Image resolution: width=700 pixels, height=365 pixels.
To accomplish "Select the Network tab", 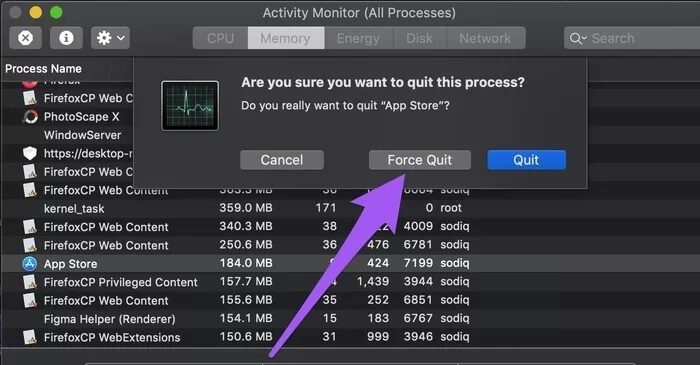I will point(485,38).
